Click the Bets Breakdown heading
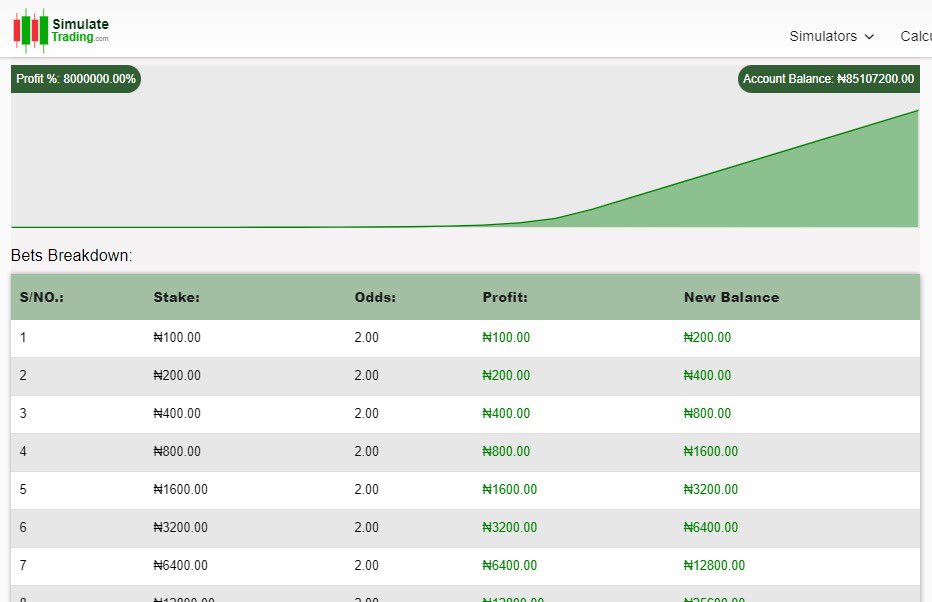This screenshot has width=932, height=602. 71,256
